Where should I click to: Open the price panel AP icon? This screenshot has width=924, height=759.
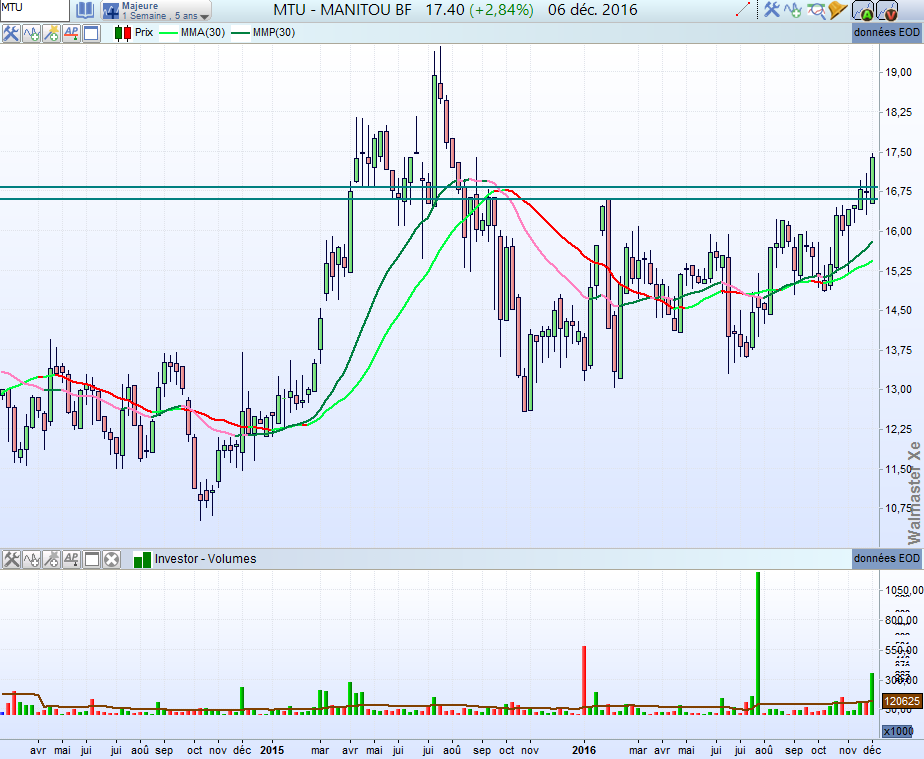click(71, 33)
